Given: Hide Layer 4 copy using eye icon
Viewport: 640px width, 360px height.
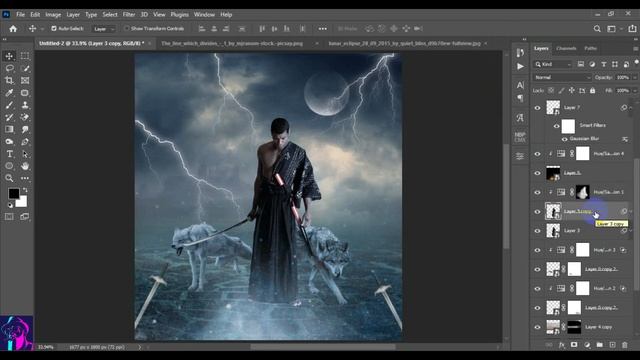Looking at the screenshot, I should click(x=537, y=327).
